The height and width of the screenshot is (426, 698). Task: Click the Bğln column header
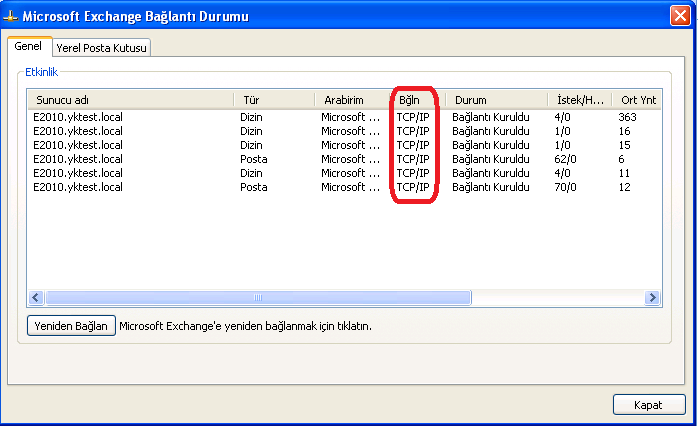click(x=414, y=100)
